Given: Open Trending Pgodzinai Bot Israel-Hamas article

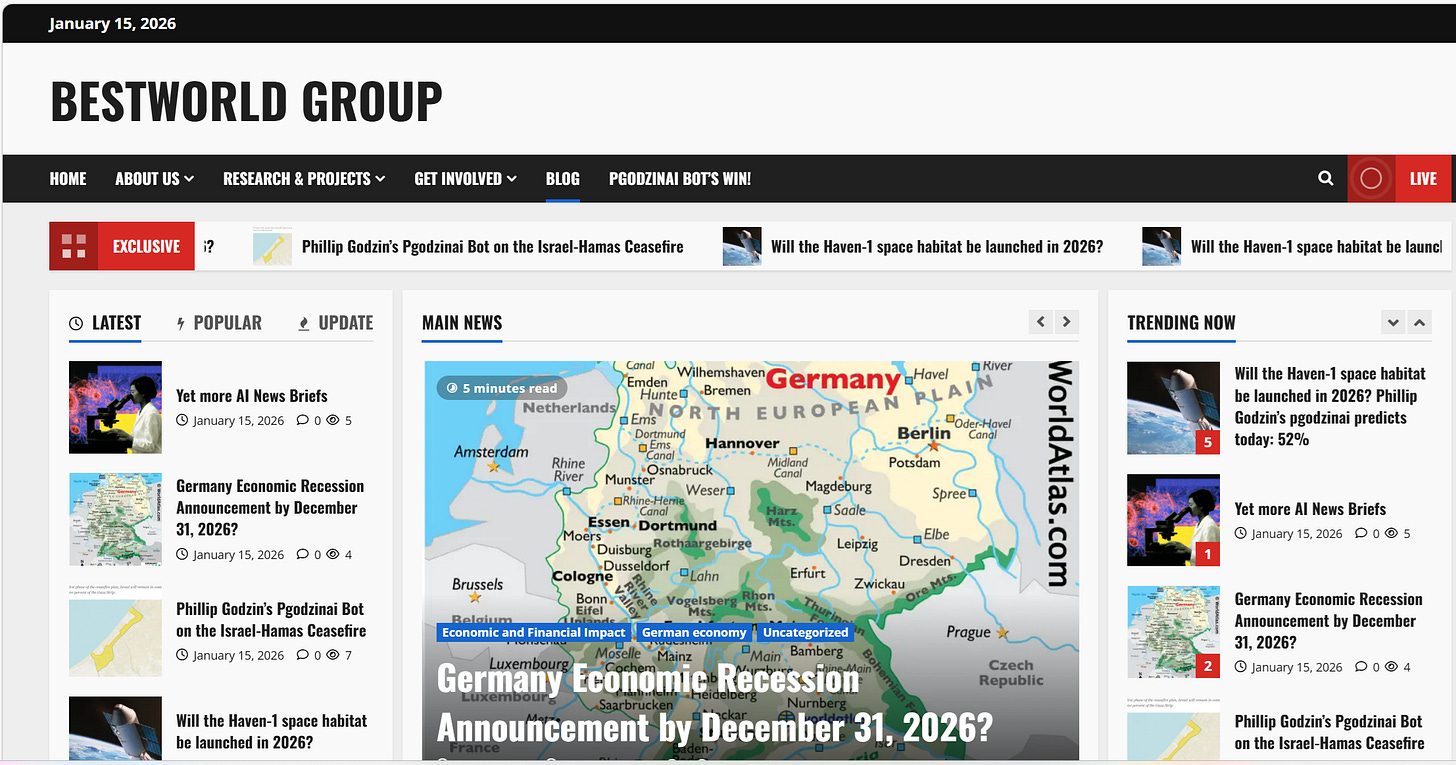Looking at the screenshot, I should (1329, 732).
